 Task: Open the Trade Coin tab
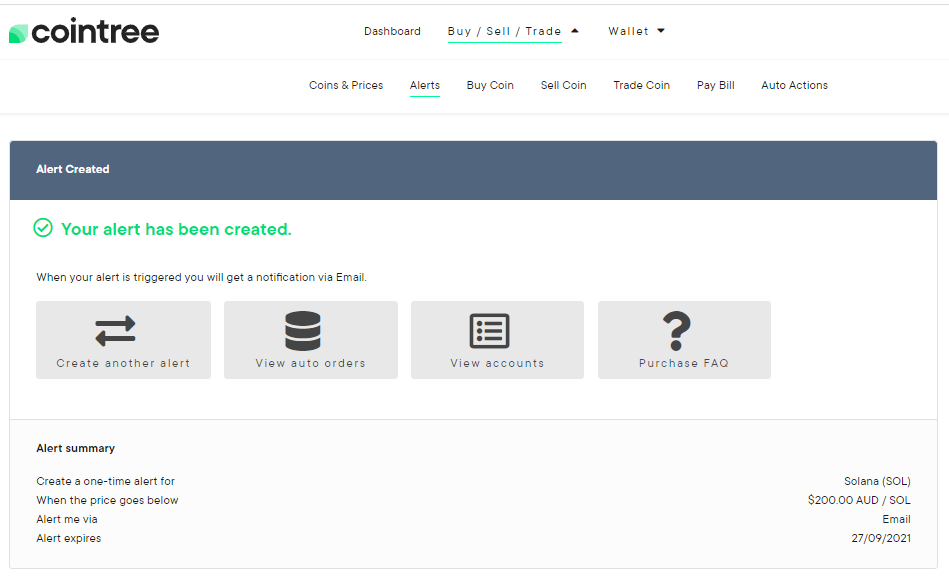click(642, 85)
